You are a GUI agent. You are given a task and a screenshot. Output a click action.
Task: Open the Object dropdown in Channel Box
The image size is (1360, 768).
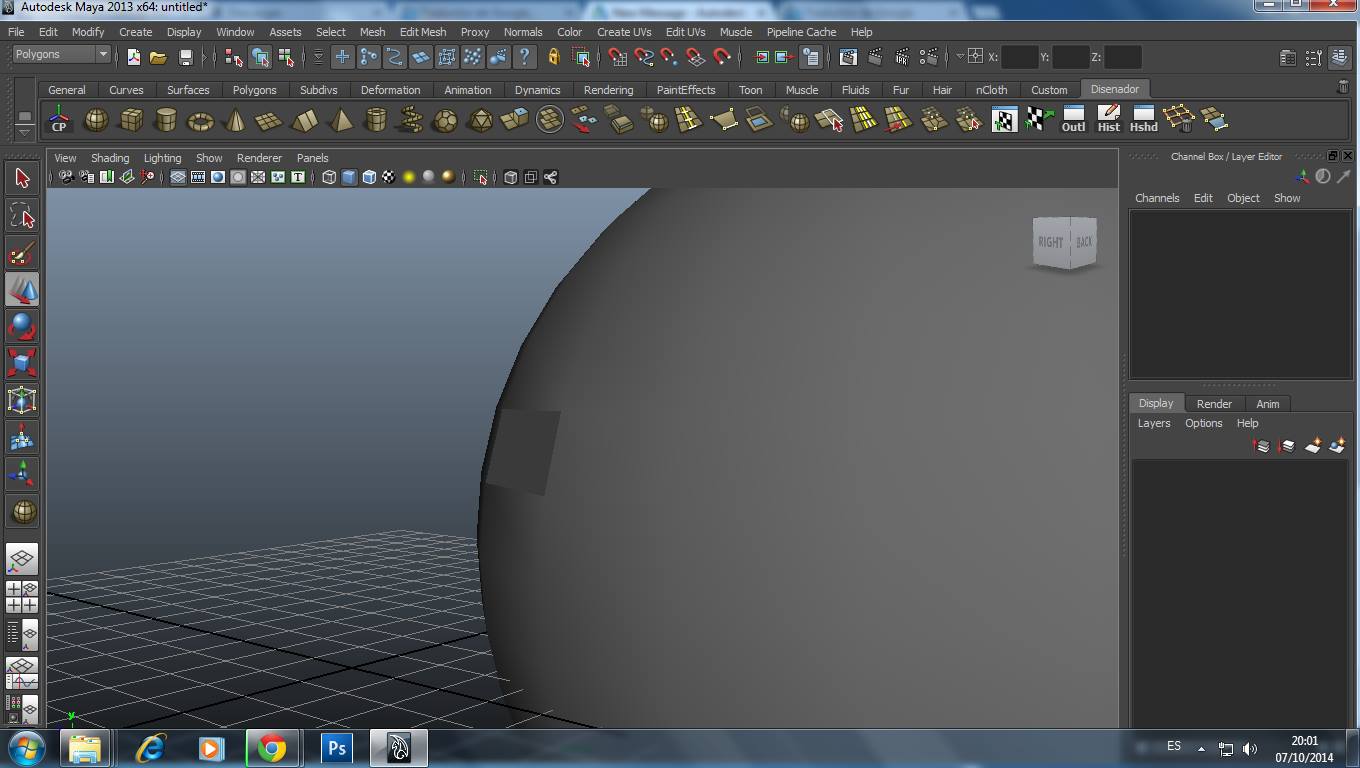1243,198
